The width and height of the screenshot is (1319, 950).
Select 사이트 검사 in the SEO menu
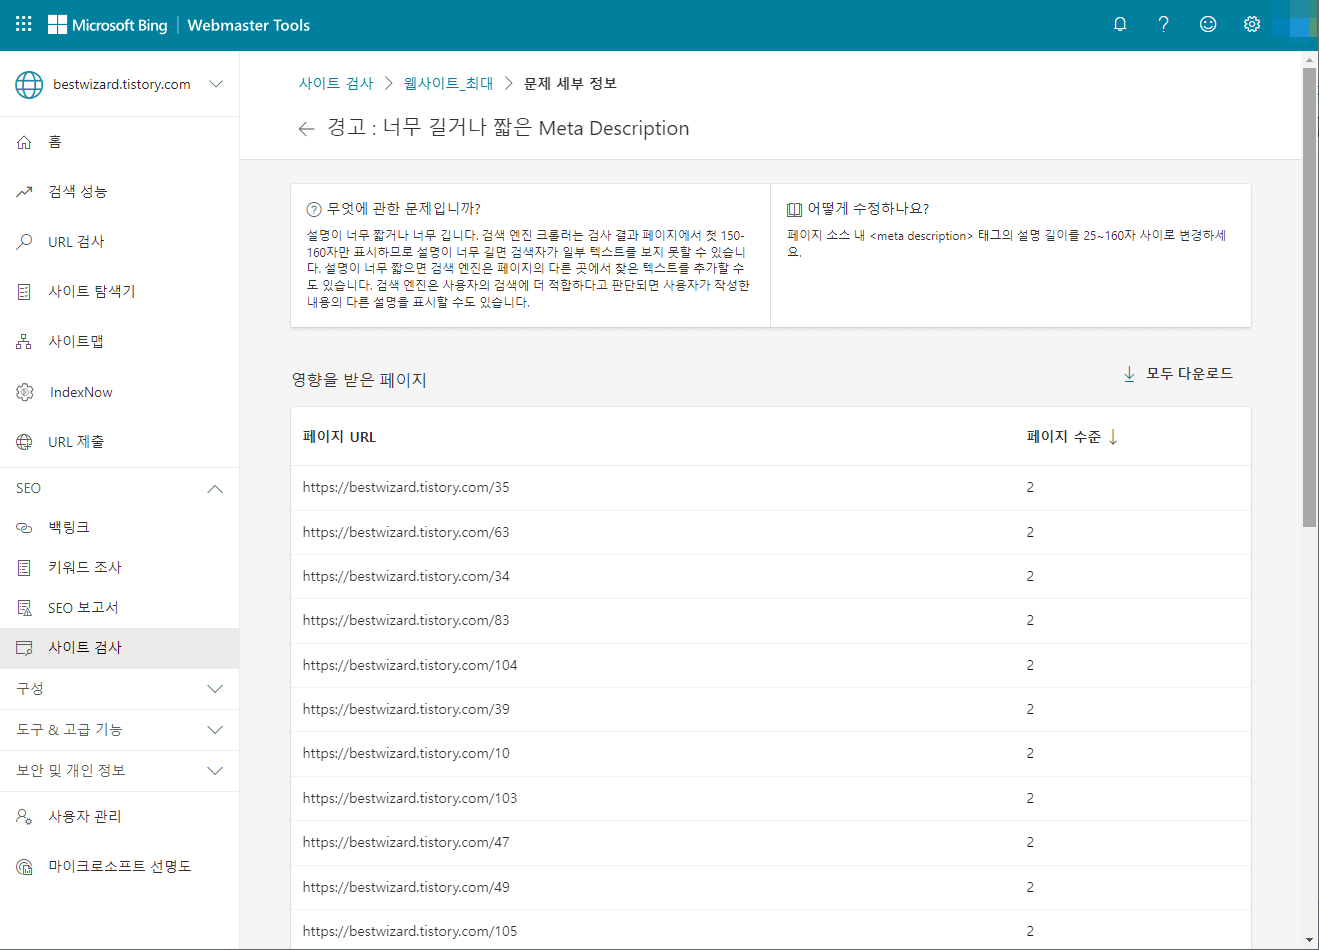click(84, 647)
